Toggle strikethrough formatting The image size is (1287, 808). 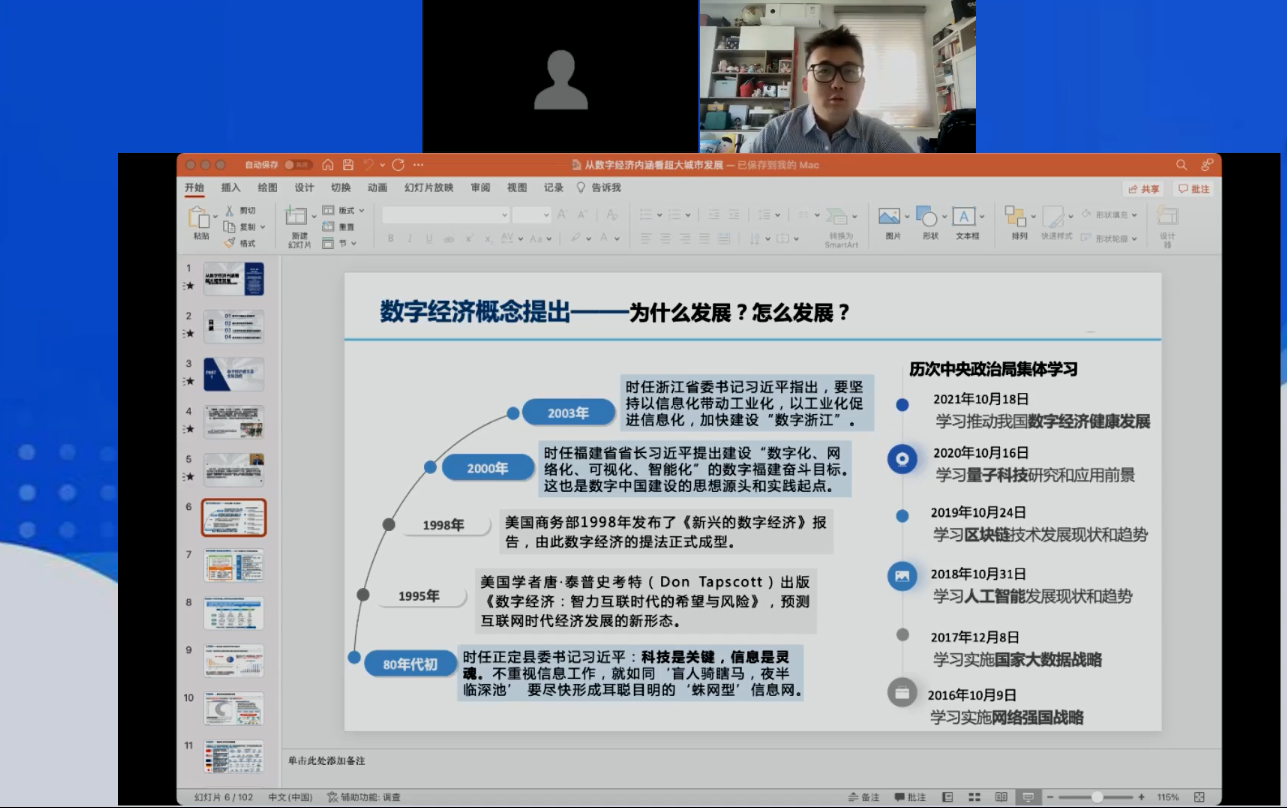click(449, 239)
